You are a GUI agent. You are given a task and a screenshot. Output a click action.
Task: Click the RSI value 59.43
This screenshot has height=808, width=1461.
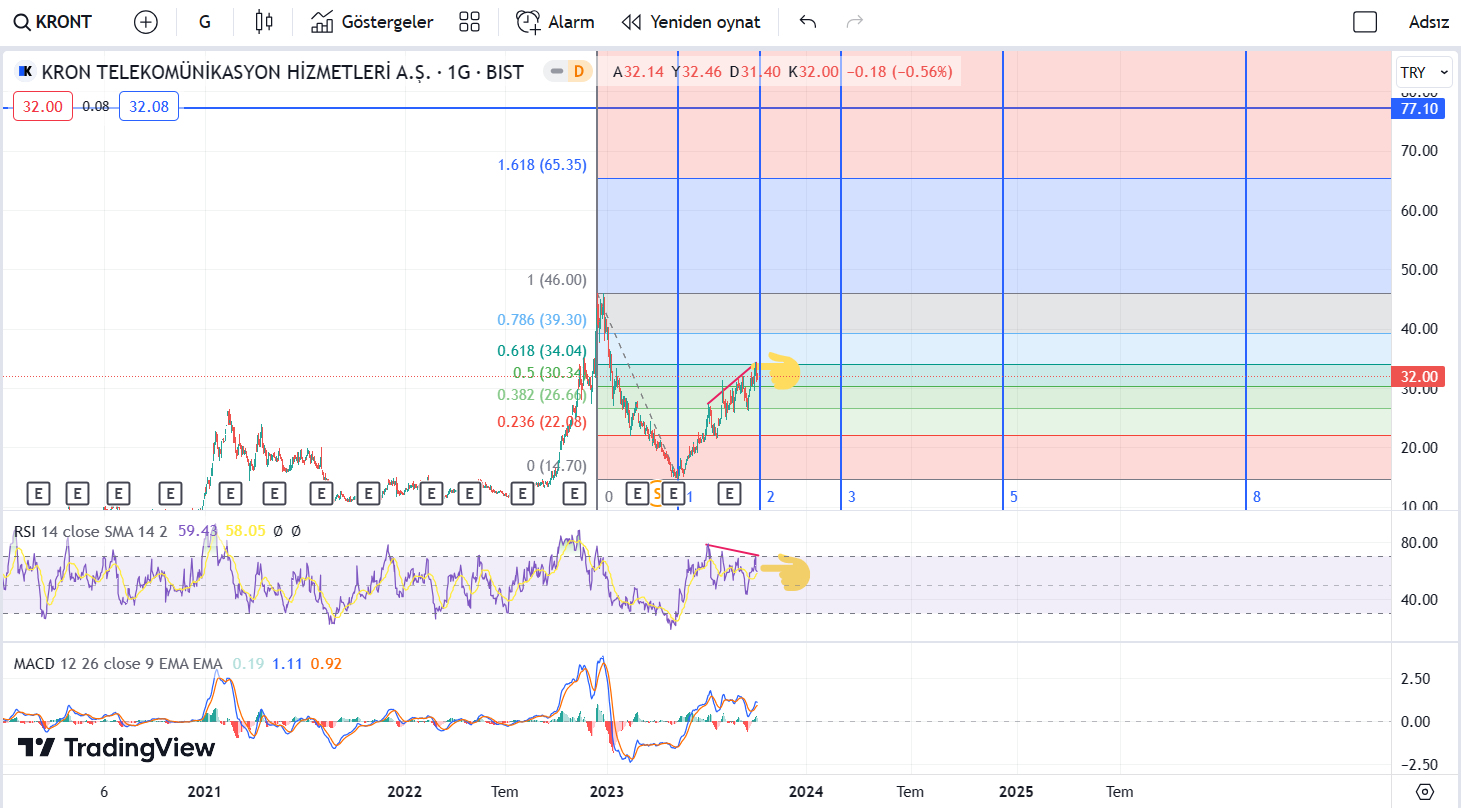tap(198, 531)
